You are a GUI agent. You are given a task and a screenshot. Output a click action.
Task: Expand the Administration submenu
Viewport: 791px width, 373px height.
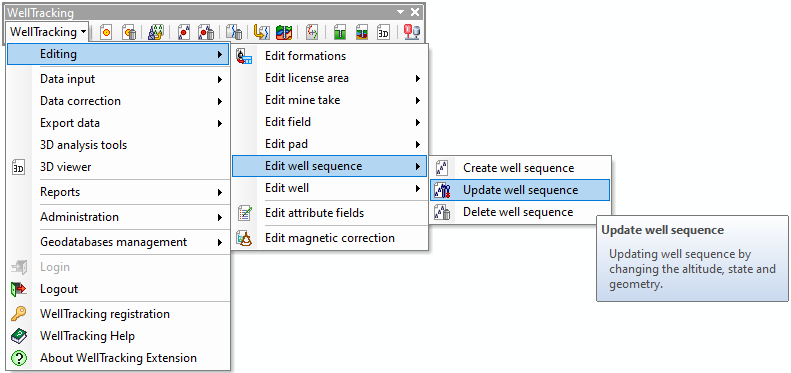coord(118,217)
